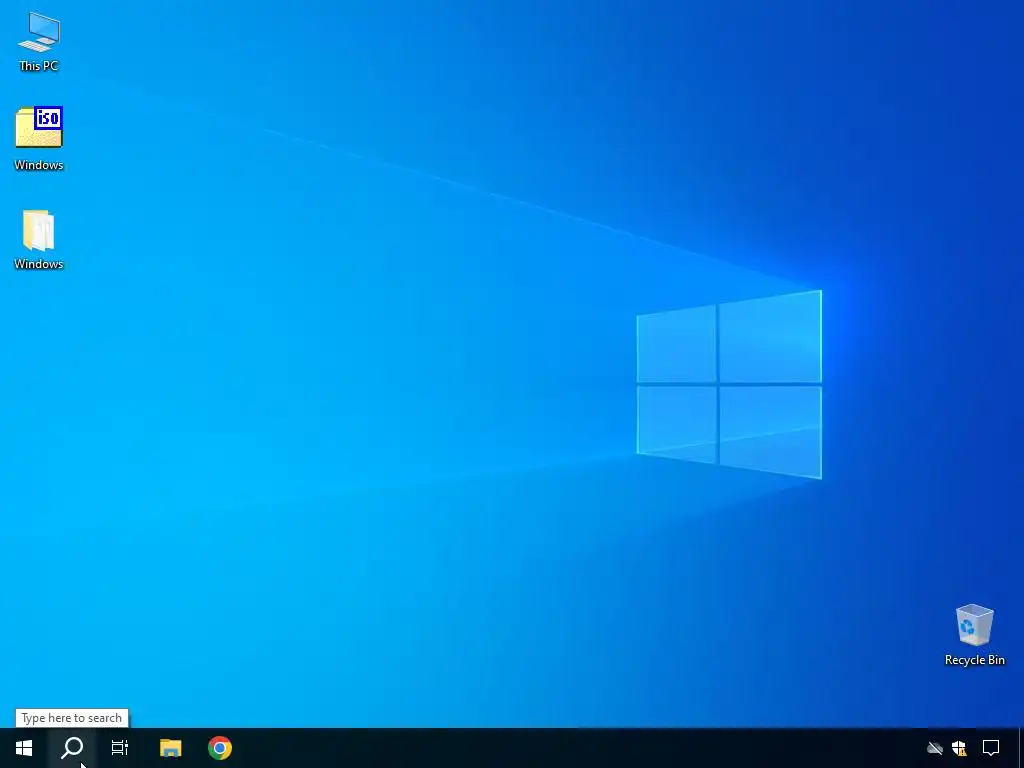Open taskbar search magnifier
This screenshot has width=1024, height=768.
72,748
